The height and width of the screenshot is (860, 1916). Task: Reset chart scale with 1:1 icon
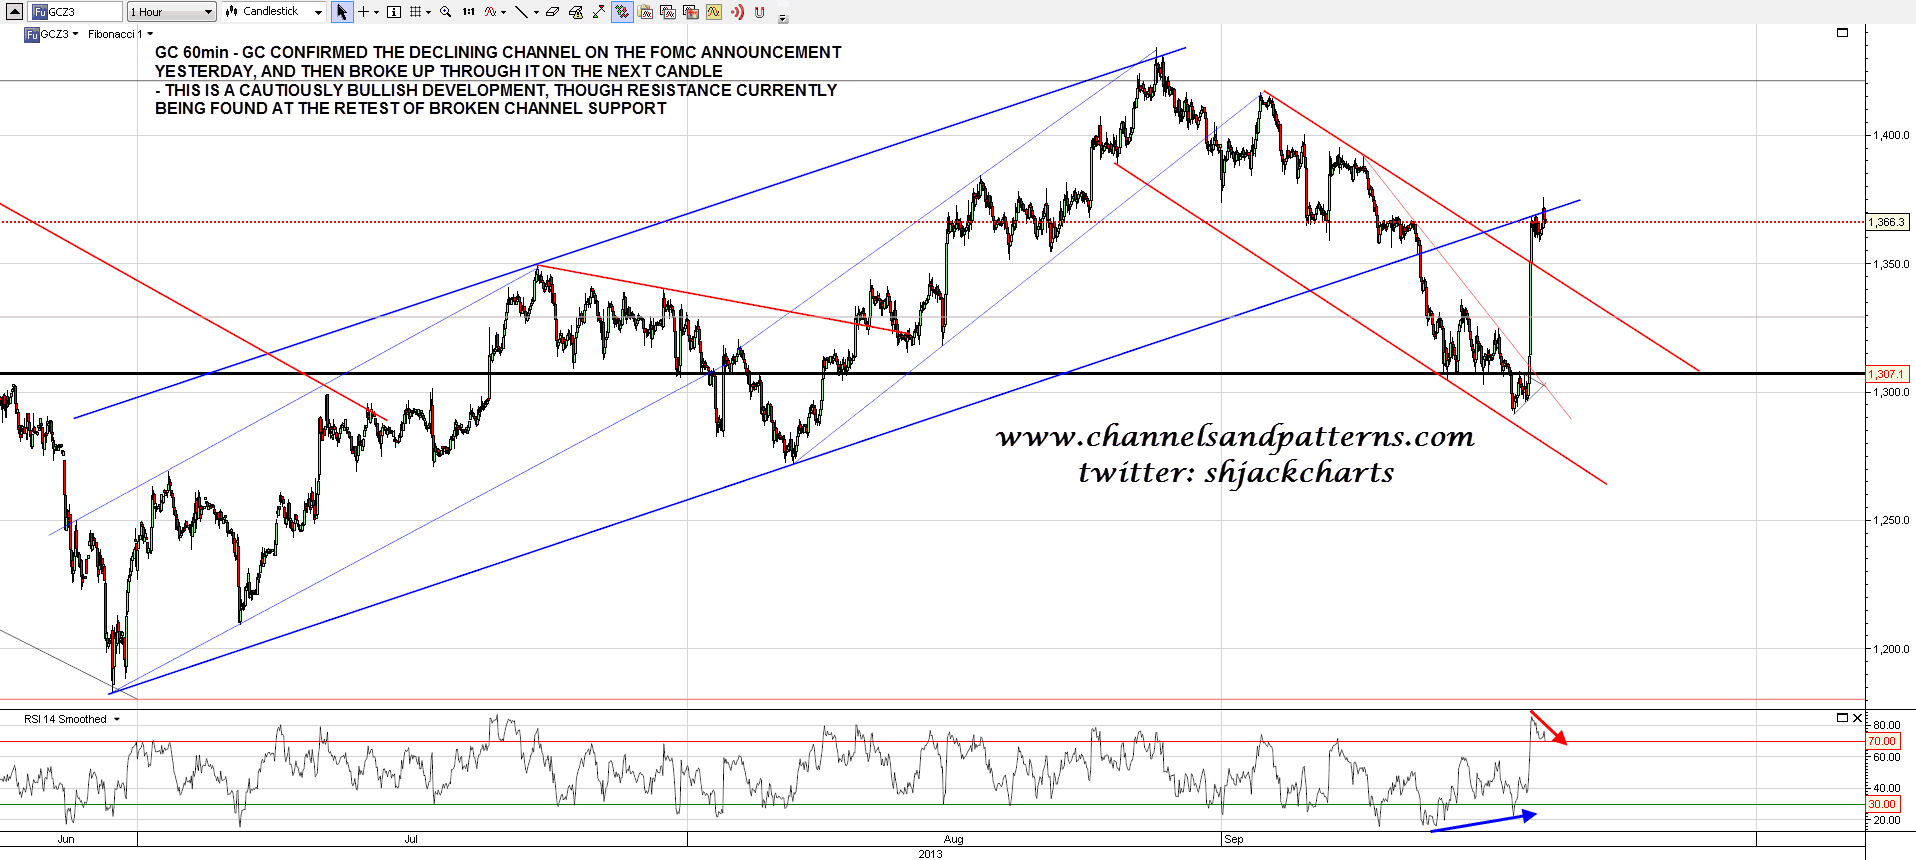click(x=468, y=12)
